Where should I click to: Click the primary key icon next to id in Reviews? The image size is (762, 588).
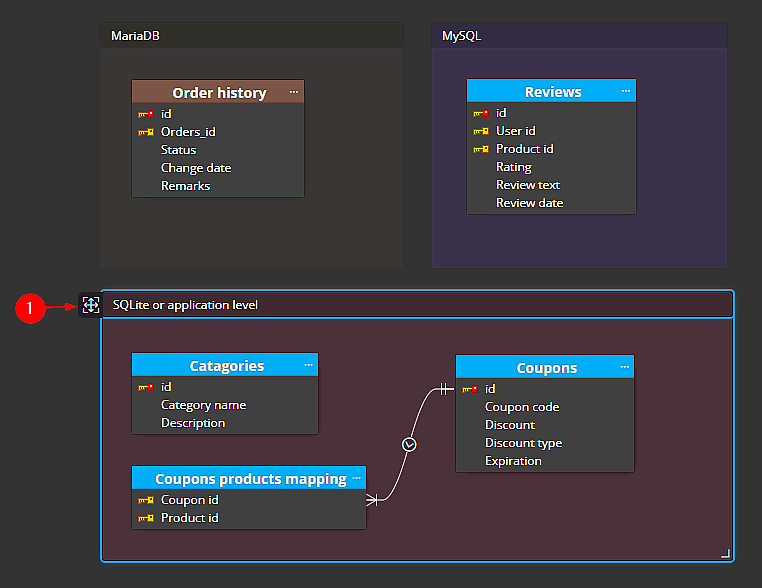(x=481, y=113)
